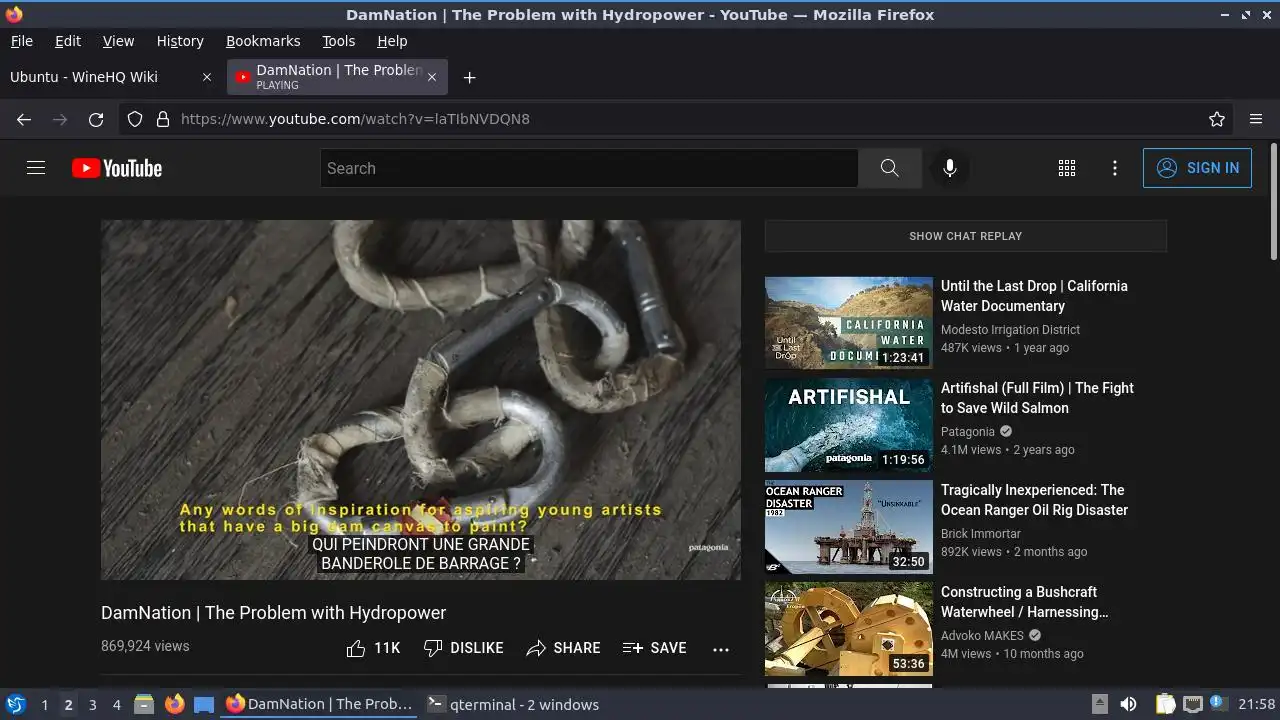The height and width of the screenshot is (720, 1280).
Task: Open more actions ellipsis under video
Action: click(x=721, y=649)
